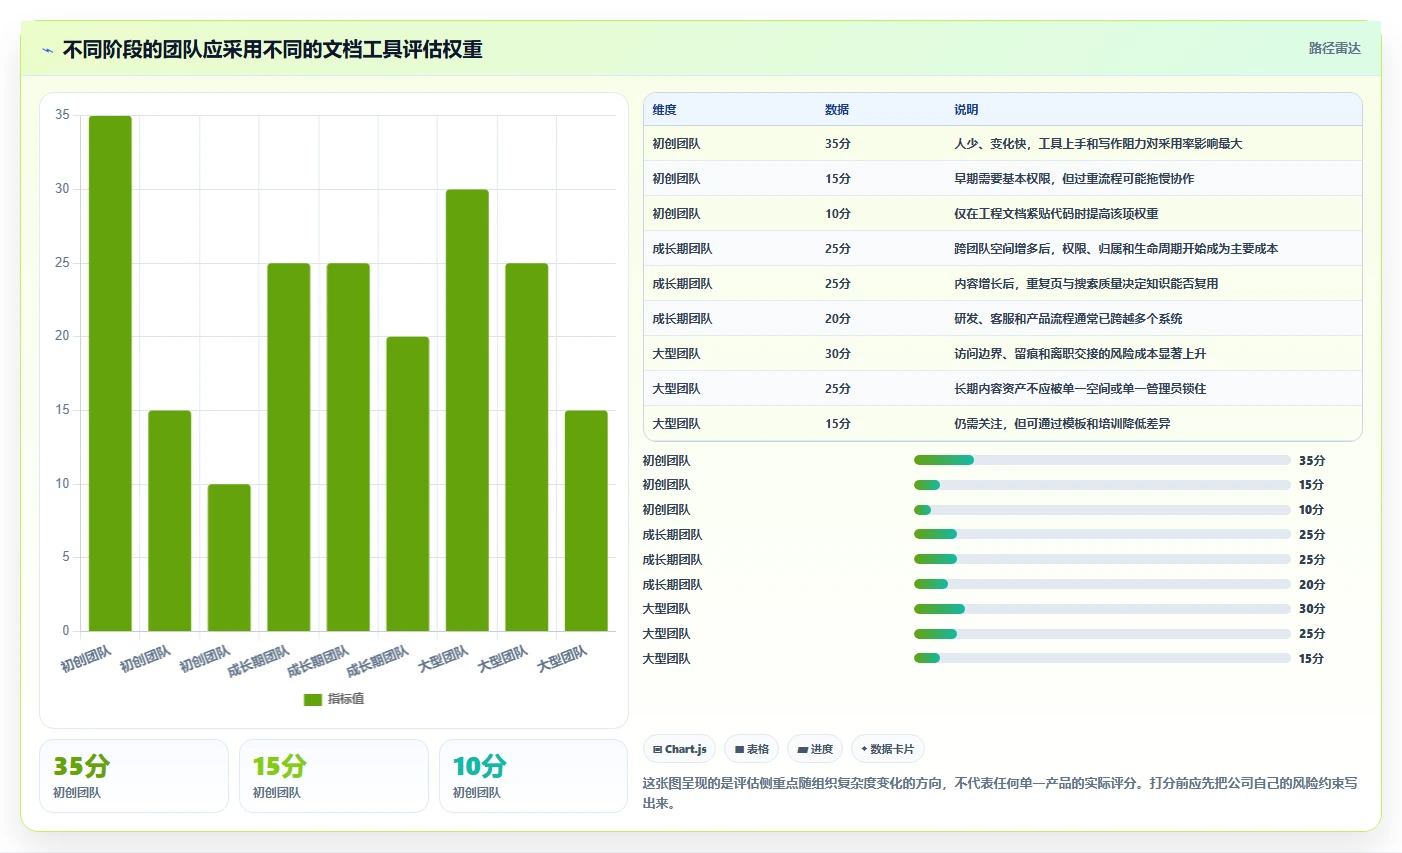Screen dimensions: 1402x853
Task: Click table cell '仍需关注，但可通过模板和培训降低差异'
Action: (1062, 424)
